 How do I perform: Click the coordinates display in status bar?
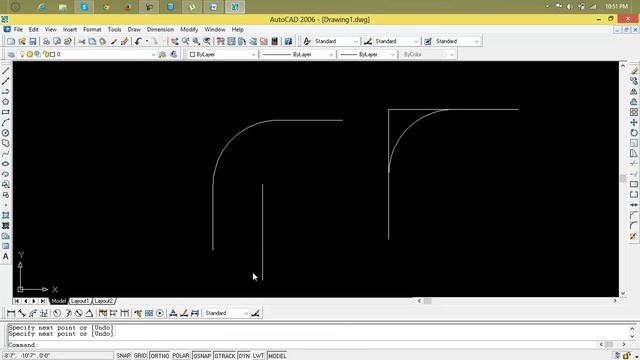pos(57,356)
